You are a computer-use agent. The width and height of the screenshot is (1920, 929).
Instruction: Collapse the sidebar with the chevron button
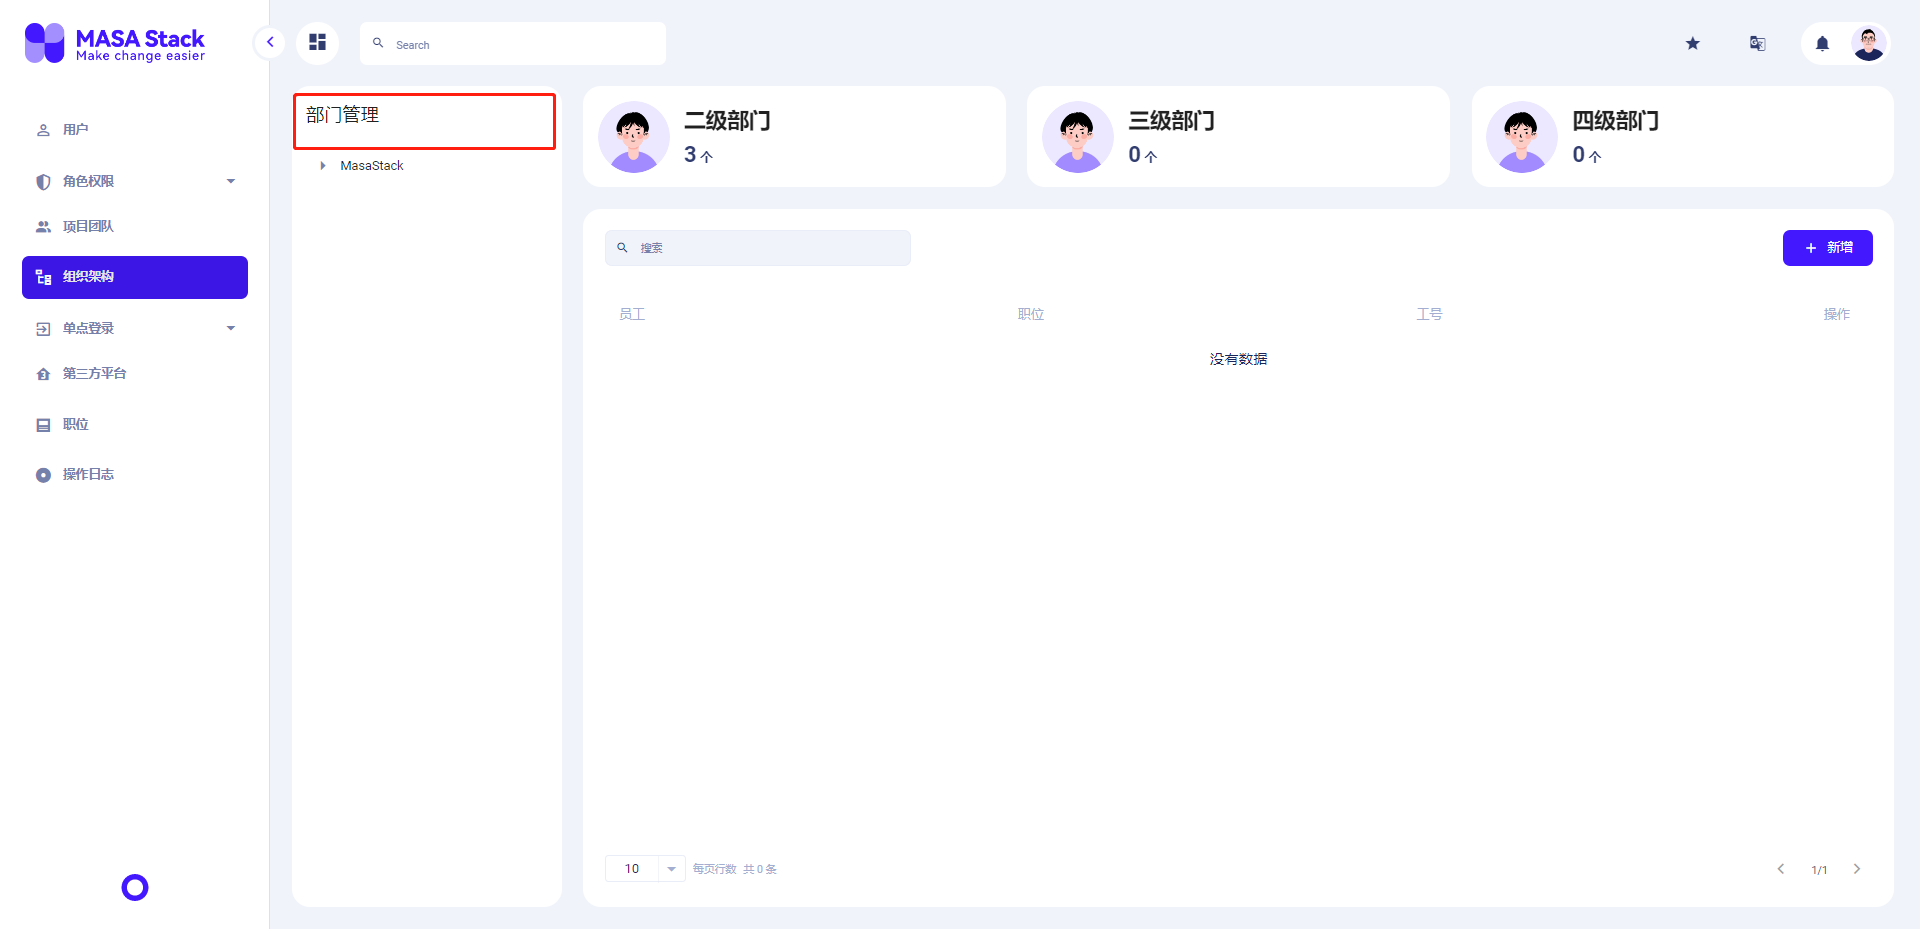tap(270, 43)
